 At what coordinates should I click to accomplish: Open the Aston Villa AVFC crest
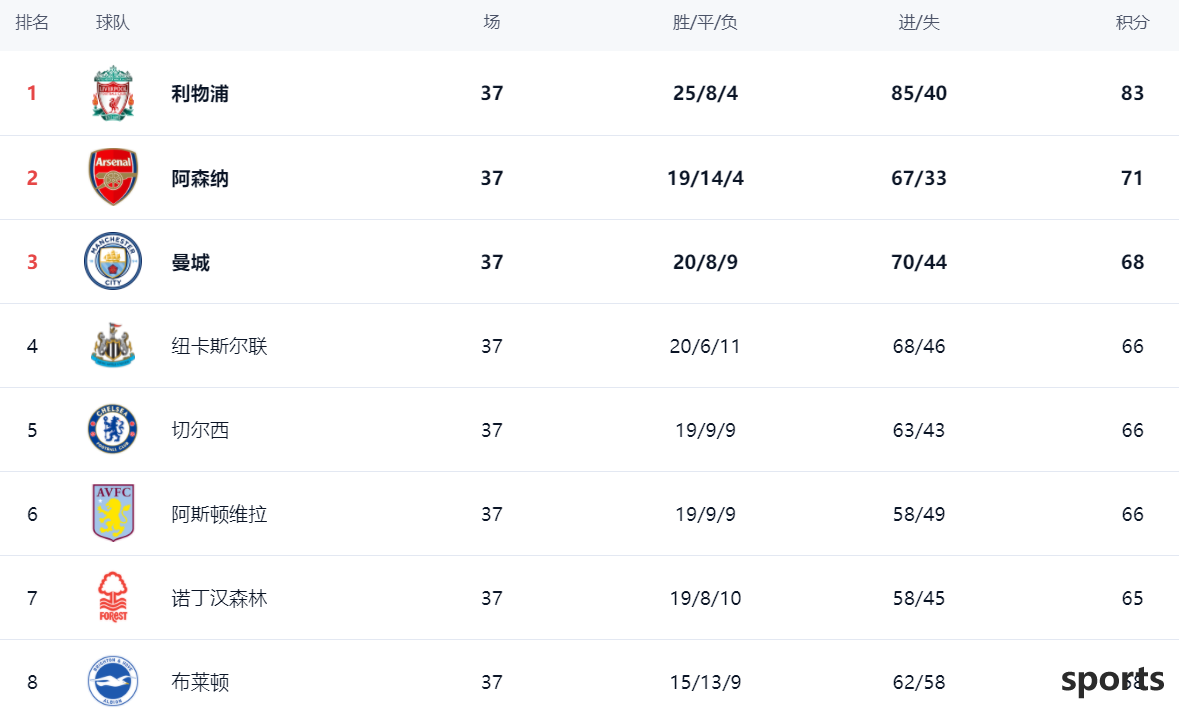tap(113, 513)
